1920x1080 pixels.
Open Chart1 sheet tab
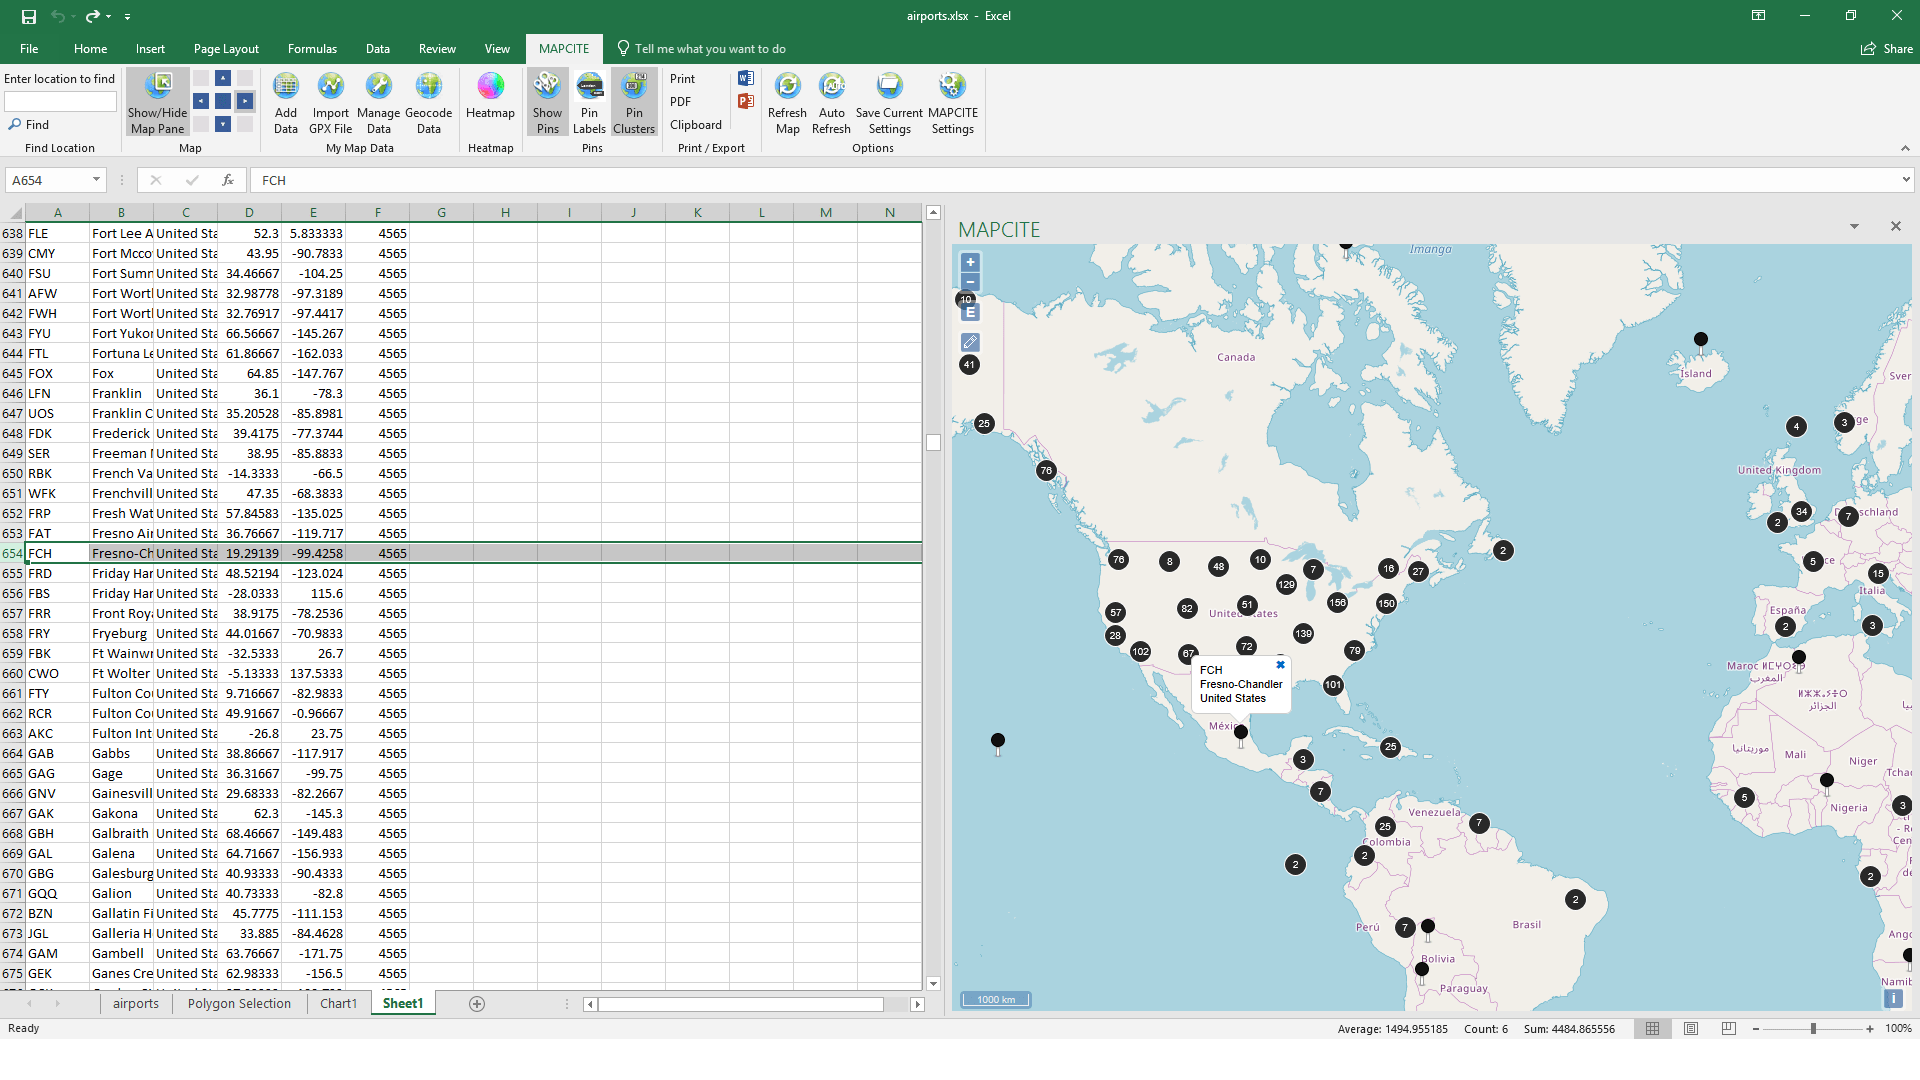coord(338,1003)
